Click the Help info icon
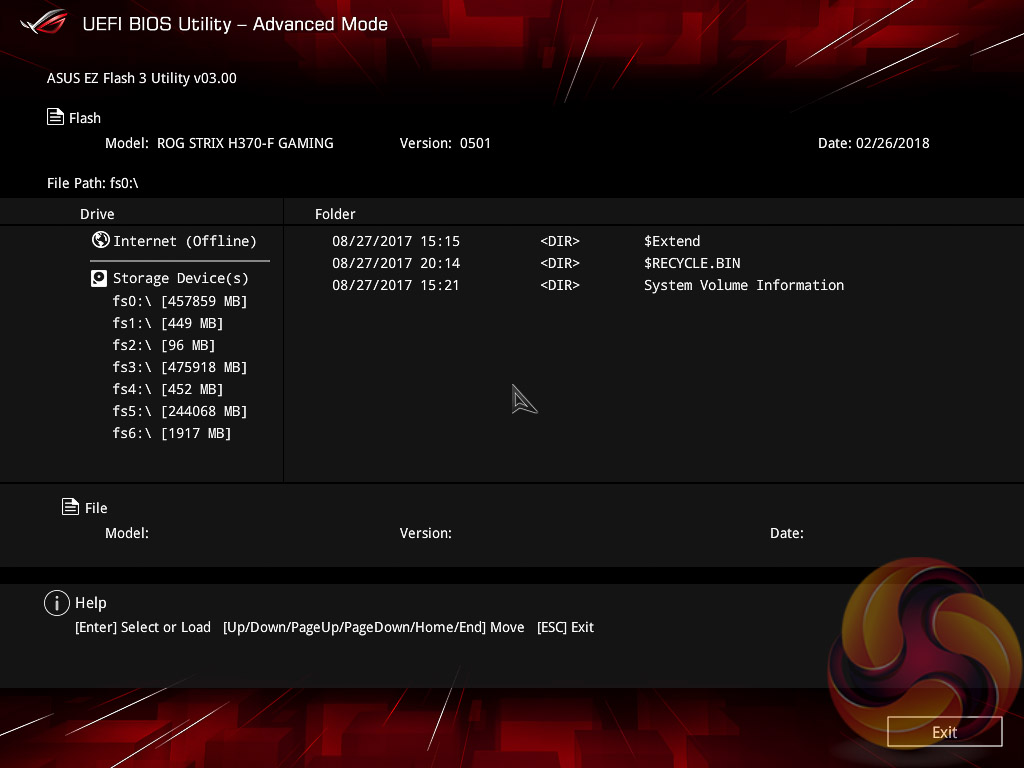The height and width of the screenshot is (768, 1024). pos(56,602)
